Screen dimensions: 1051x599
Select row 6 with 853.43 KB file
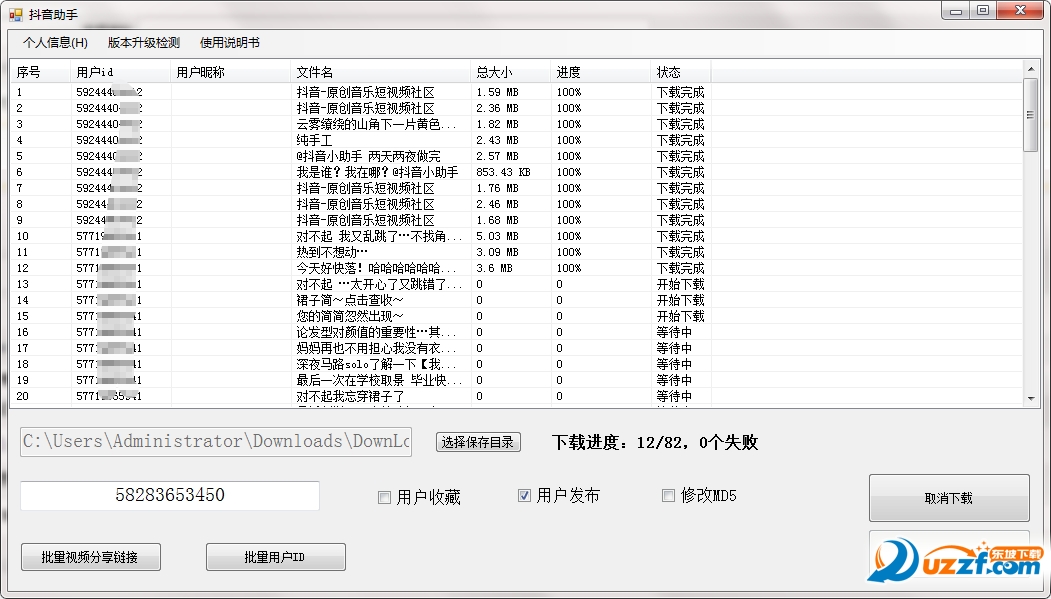(x=376, y=172)
